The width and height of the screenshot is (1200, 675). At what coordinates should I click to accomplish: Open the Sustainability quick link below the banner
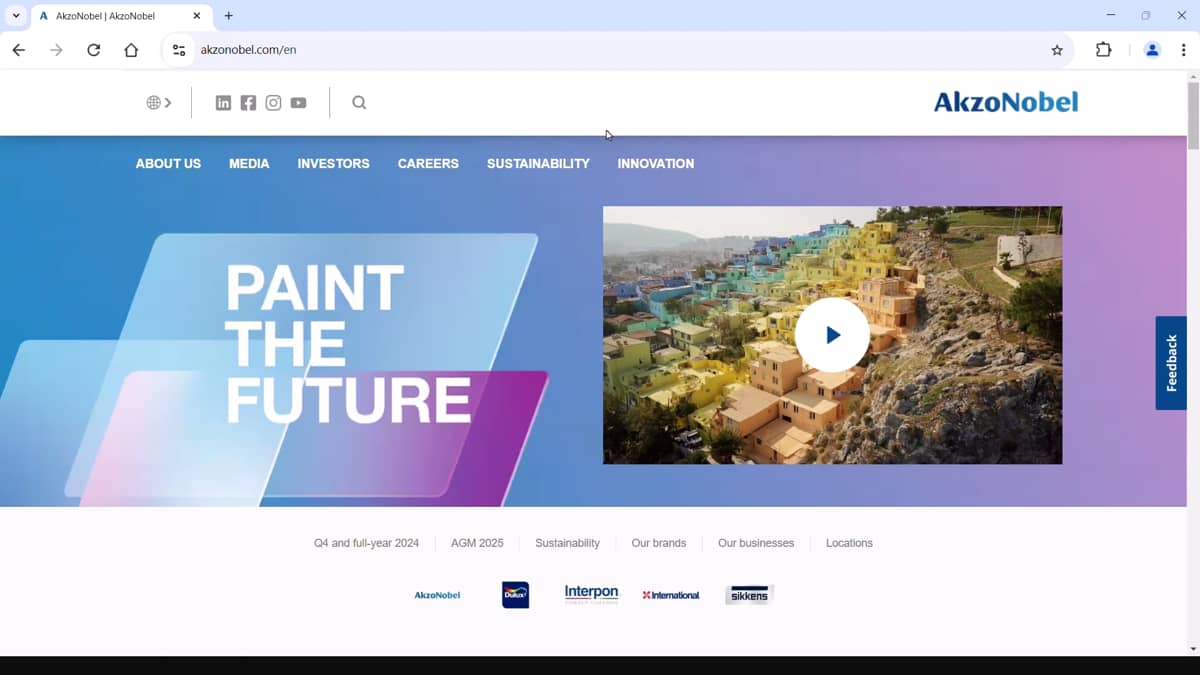[x=567, y=543]
